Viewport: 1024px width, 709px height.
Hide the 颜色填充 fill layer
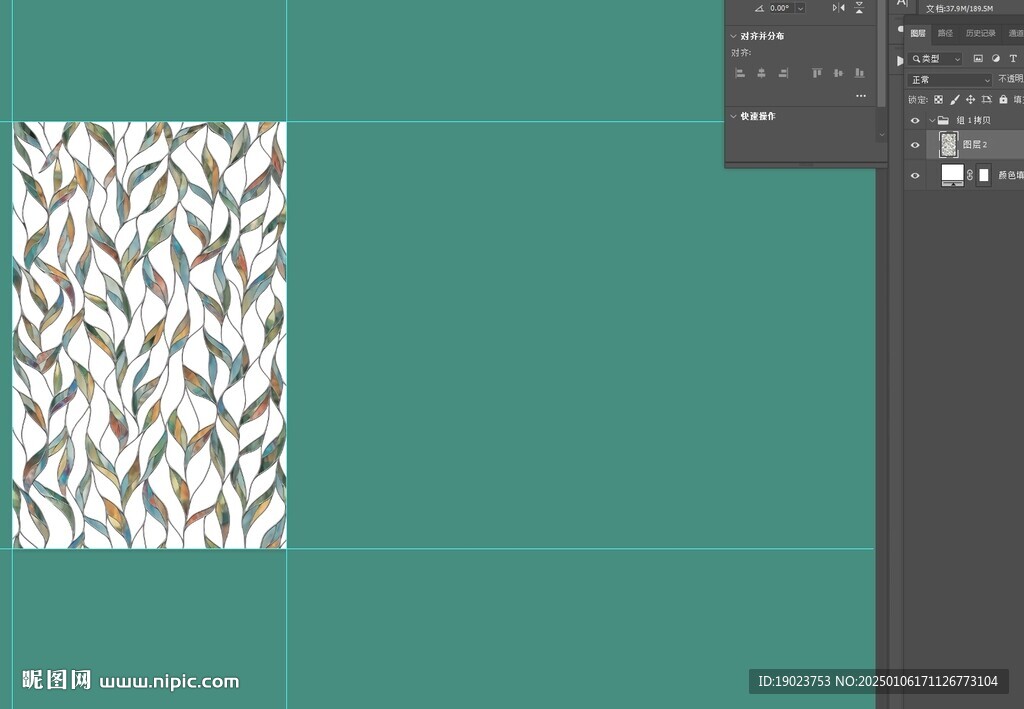pyautogui.click(x=914, y=176)
